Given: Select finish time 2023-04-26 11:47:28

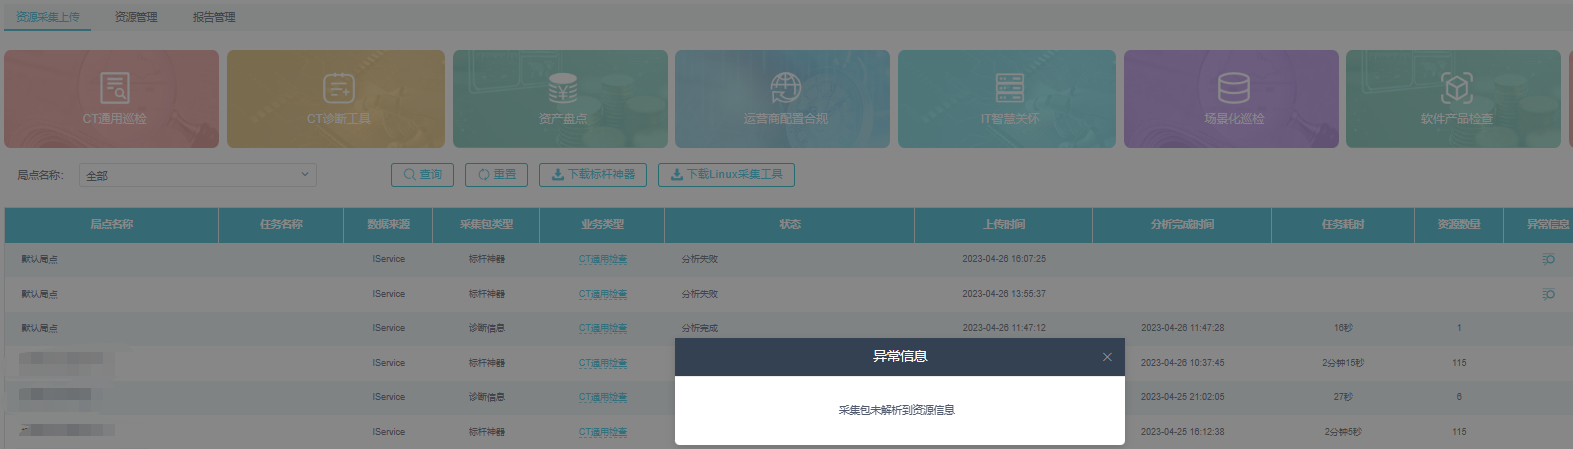Looking at the screenshot, I should (1182, 328).
